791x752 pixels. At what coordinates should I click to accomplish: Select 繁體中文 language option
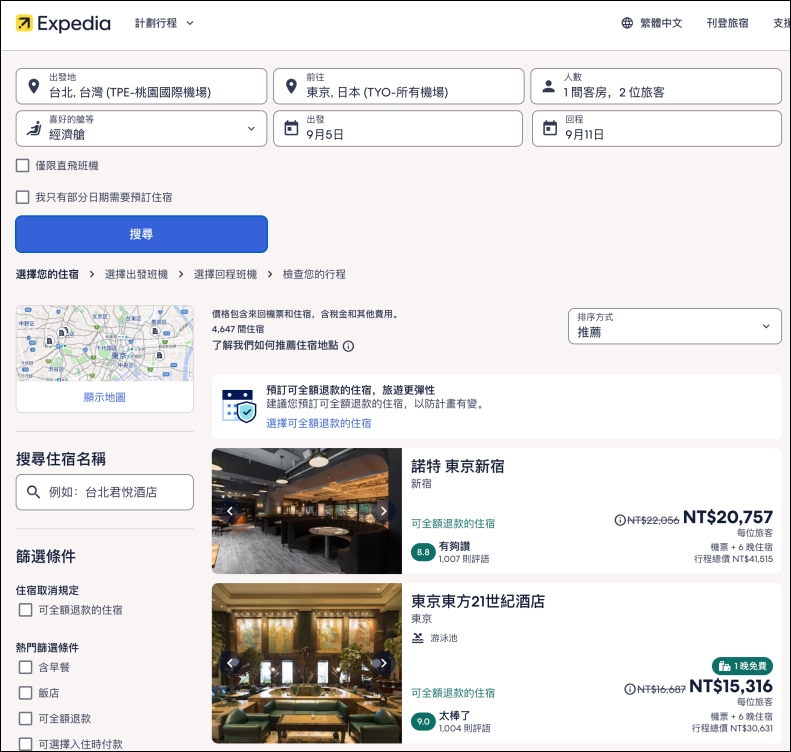pos(661,23)
